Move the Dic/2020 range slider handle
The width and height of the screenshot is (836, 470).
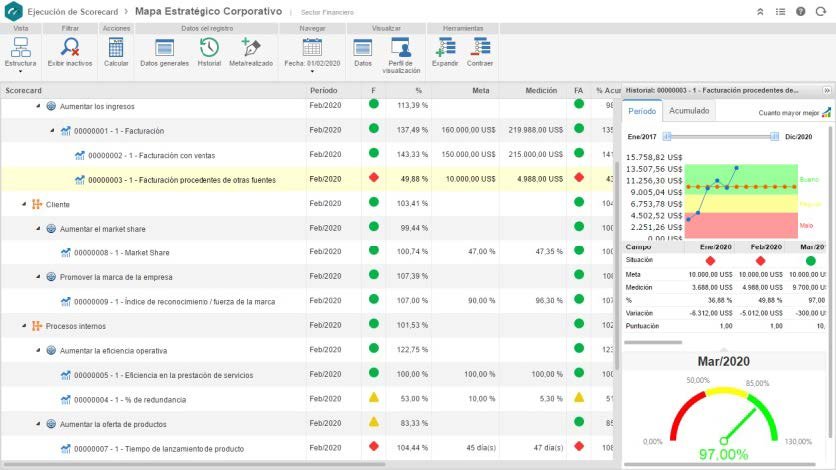774,137
